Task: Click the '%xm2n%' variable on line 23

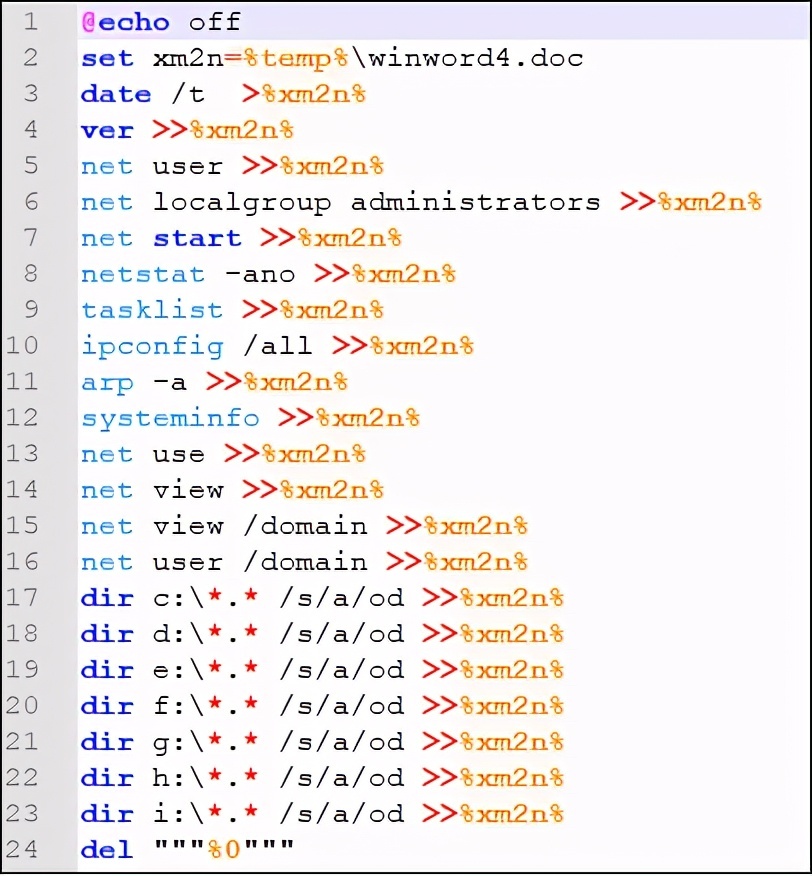Action: 512,813
